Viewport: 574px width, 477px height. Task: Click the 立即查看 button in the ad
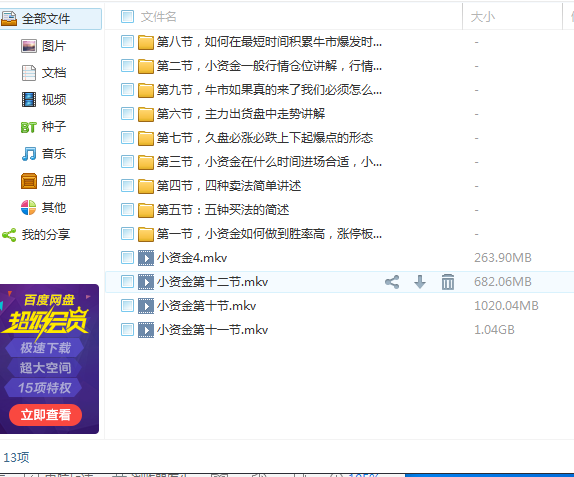pos(45,415)
